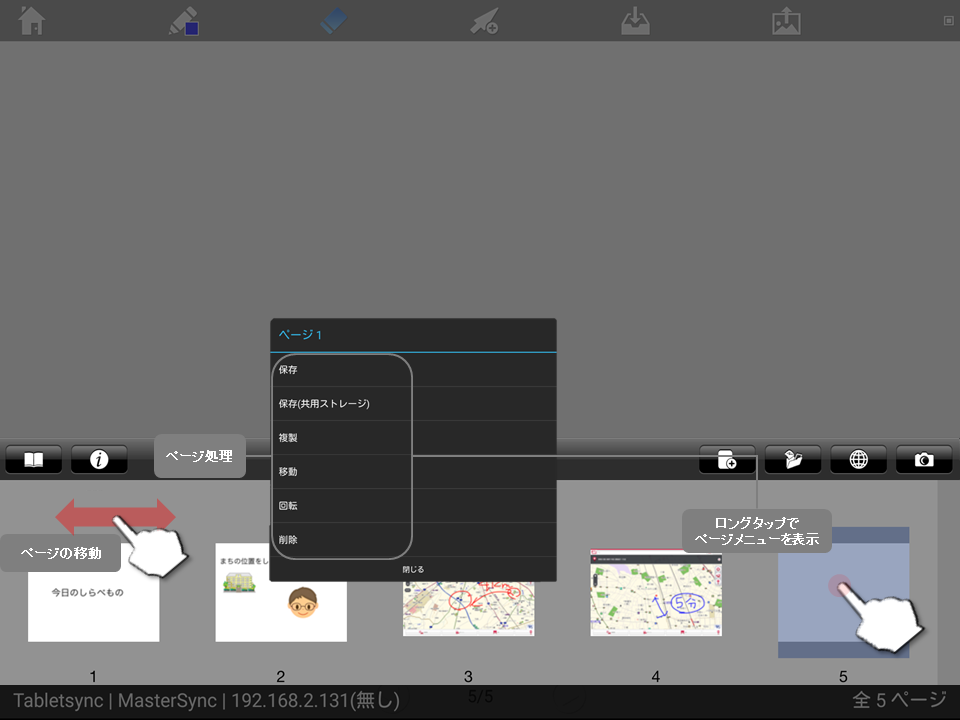This screenshot has height=720, width=960.
Task: Click the image export icon
Action: [786, 21]
